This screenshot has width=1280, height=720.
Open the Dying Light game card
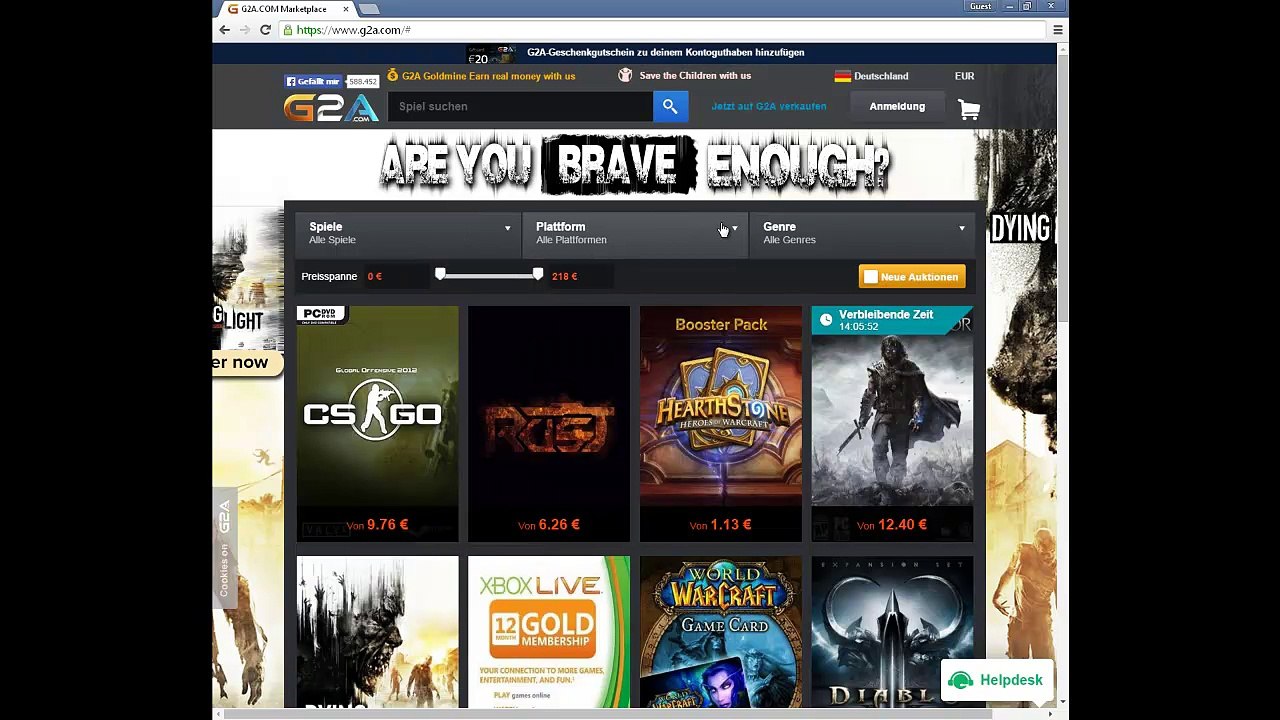[378, 632]
